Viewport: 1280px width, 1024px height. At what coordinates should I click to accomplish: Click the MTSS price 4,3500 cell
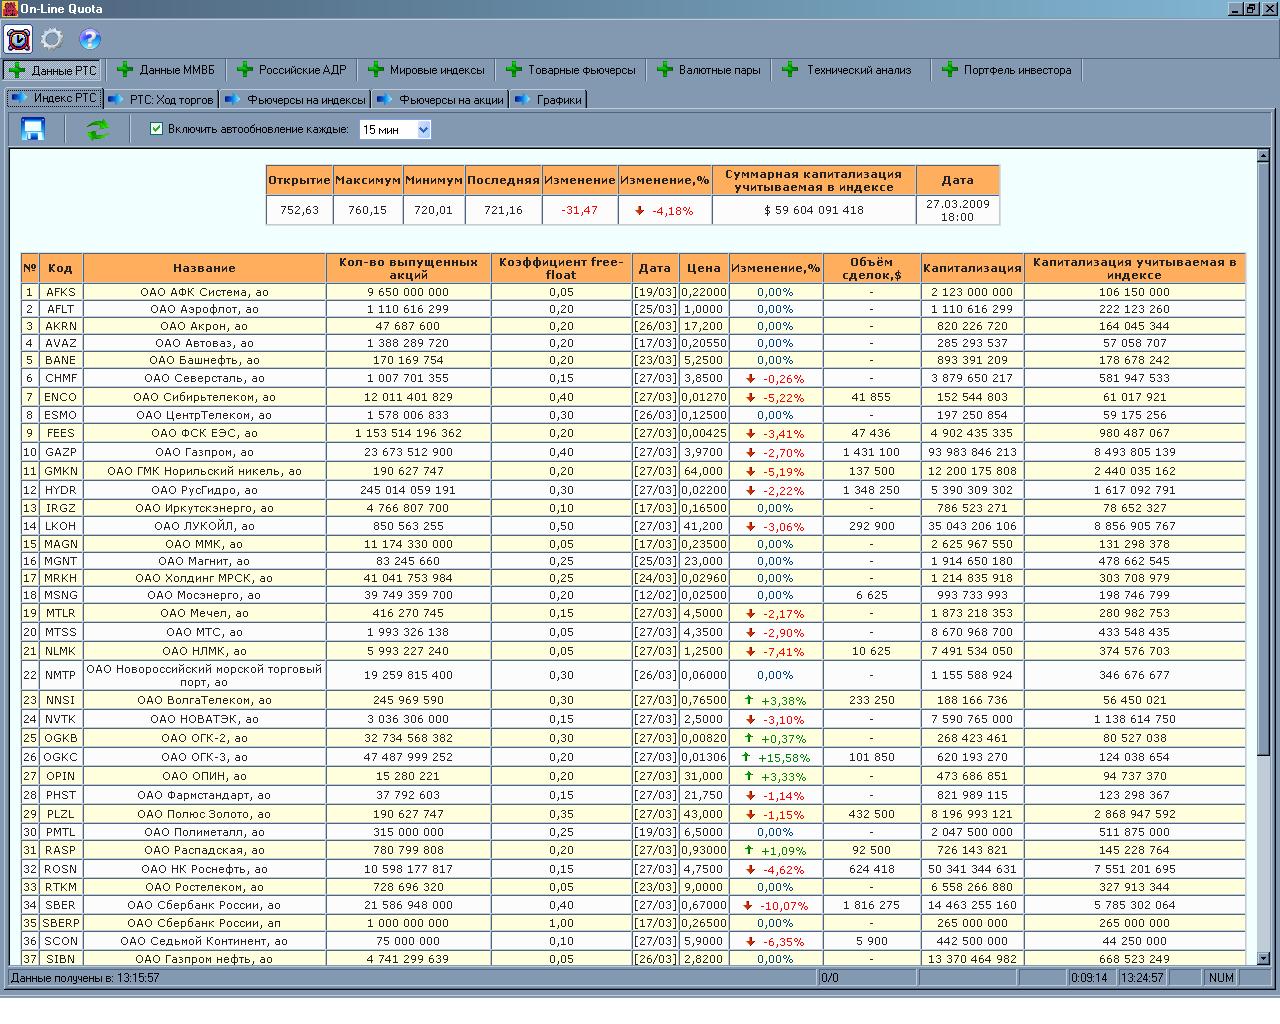(704, 632)
